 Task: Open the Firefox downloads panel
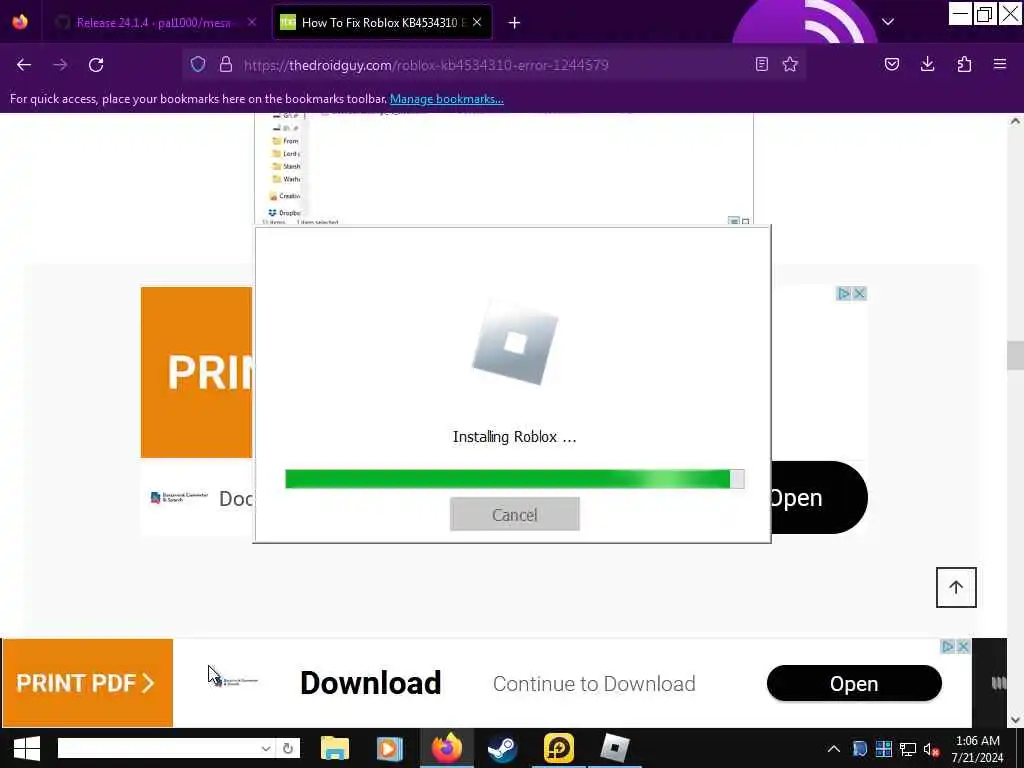[x=927, y=64]
